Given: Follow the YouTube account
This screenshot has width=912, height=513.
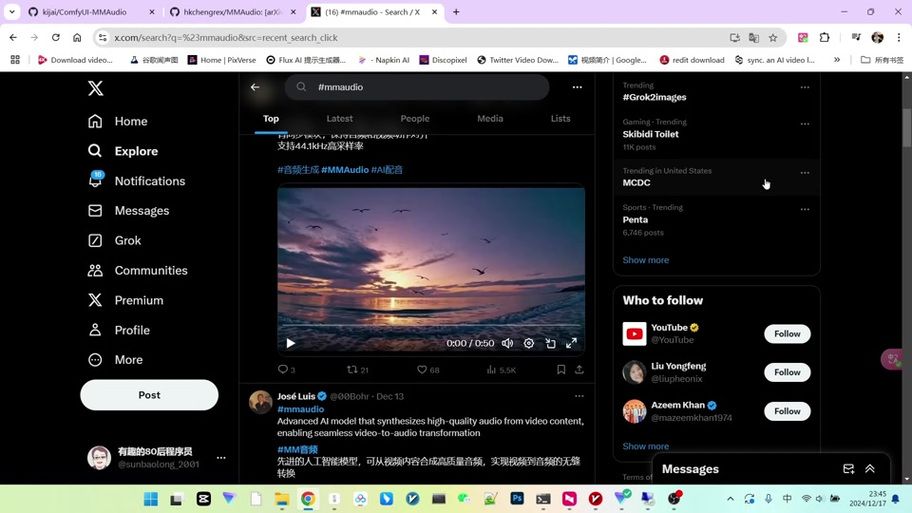Looking at the screenshot, I should 786,334.
